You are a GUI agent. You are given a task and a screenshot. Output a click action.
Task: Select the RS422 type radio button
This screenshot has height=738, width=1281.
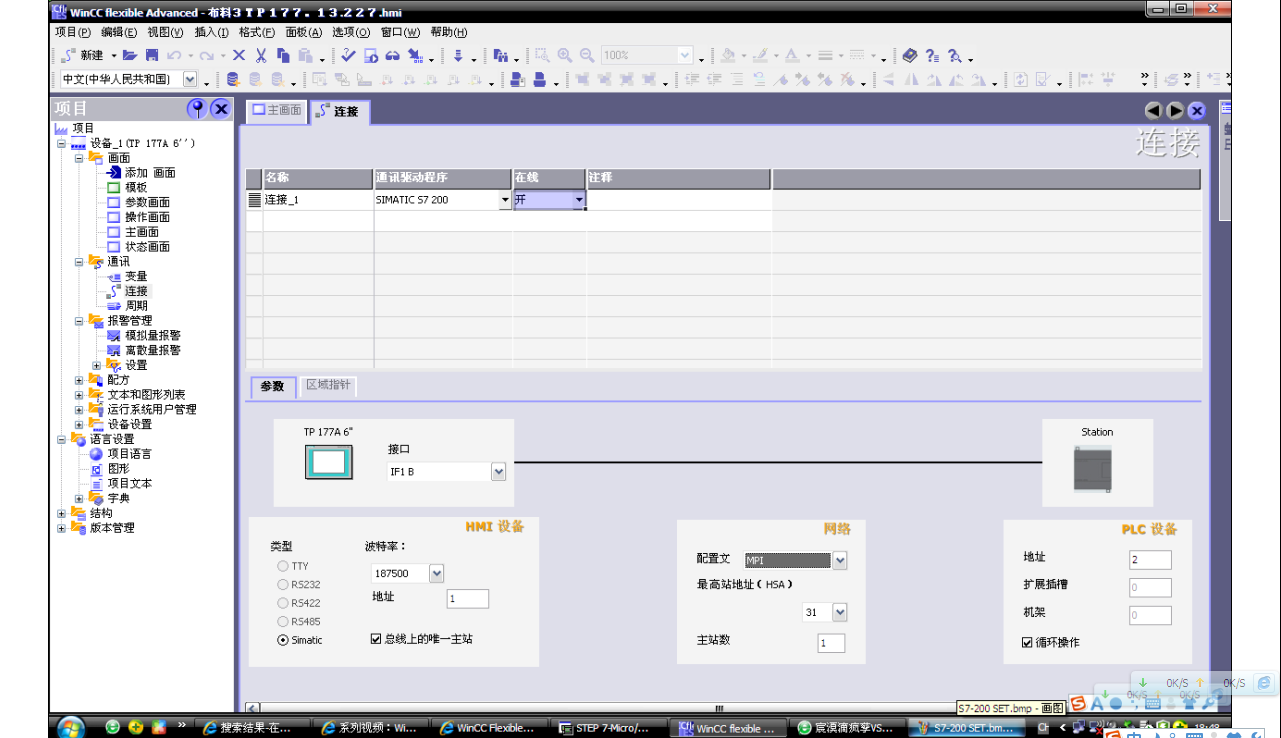point(283,603)
